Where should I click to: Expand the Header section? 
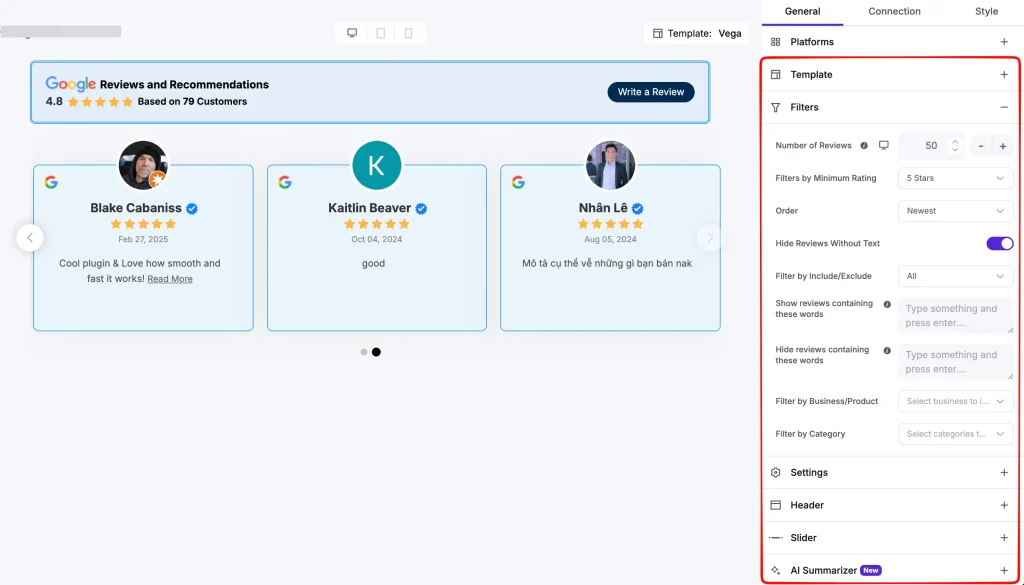(x=1004, y=505)
